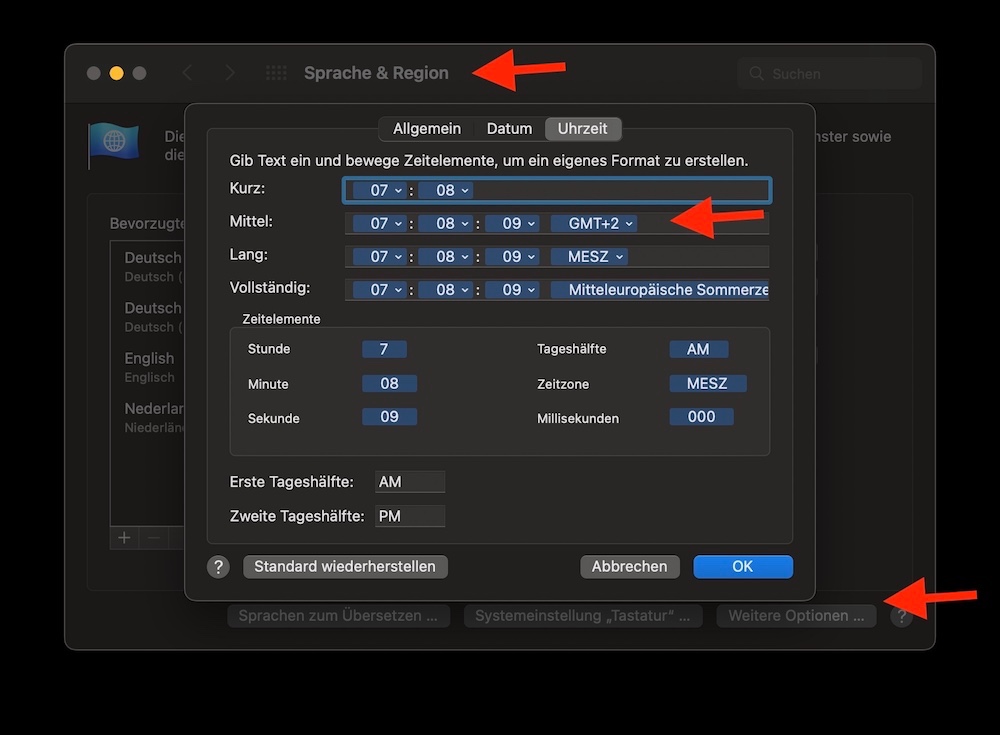
Task: Open the minute 08 dropdown in Kurz row
Action: coord(446,190)
